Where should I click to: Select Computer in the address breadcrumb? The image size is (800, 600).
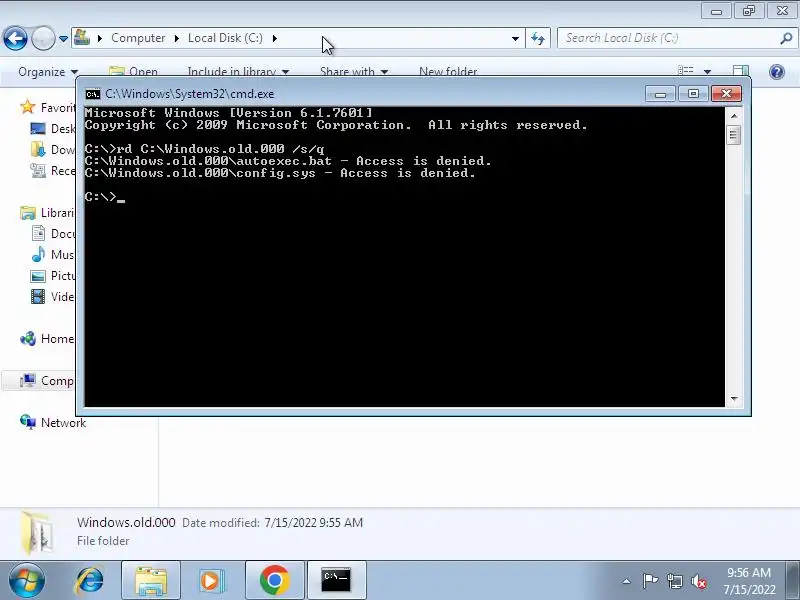click(138, 38)
